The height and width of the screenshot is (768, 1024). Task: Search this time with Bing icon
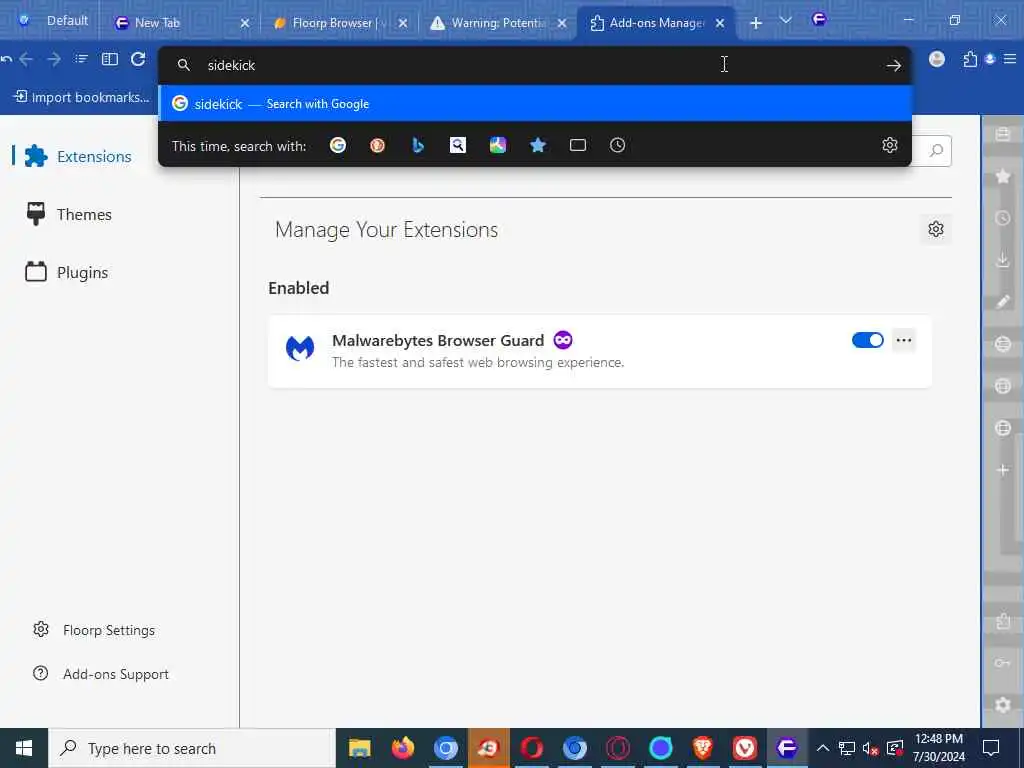pos(418,145)
